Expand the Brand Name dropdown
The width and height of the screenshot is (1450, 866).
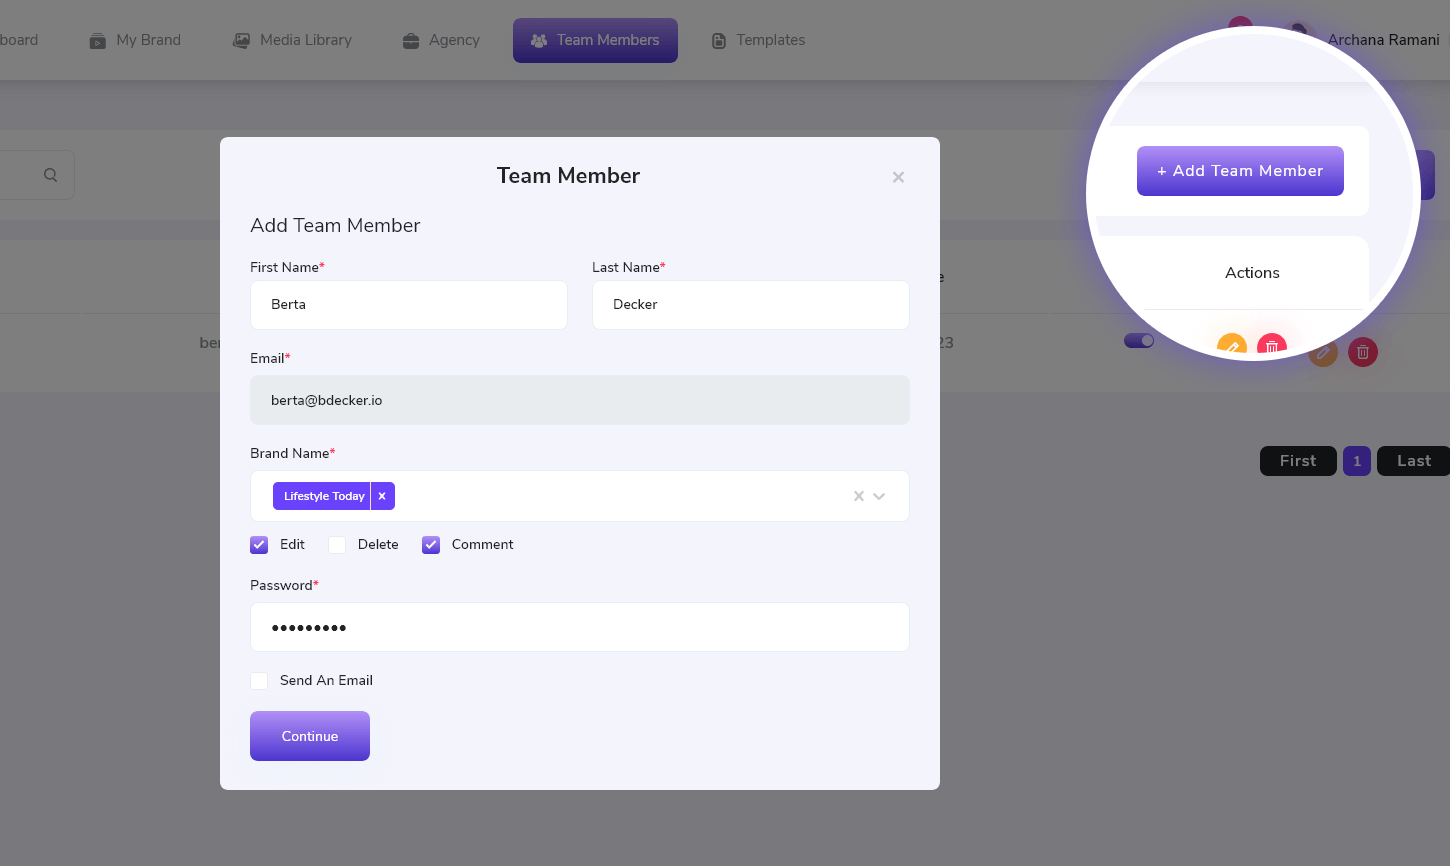pyautogui.click(x=879, y=496)
